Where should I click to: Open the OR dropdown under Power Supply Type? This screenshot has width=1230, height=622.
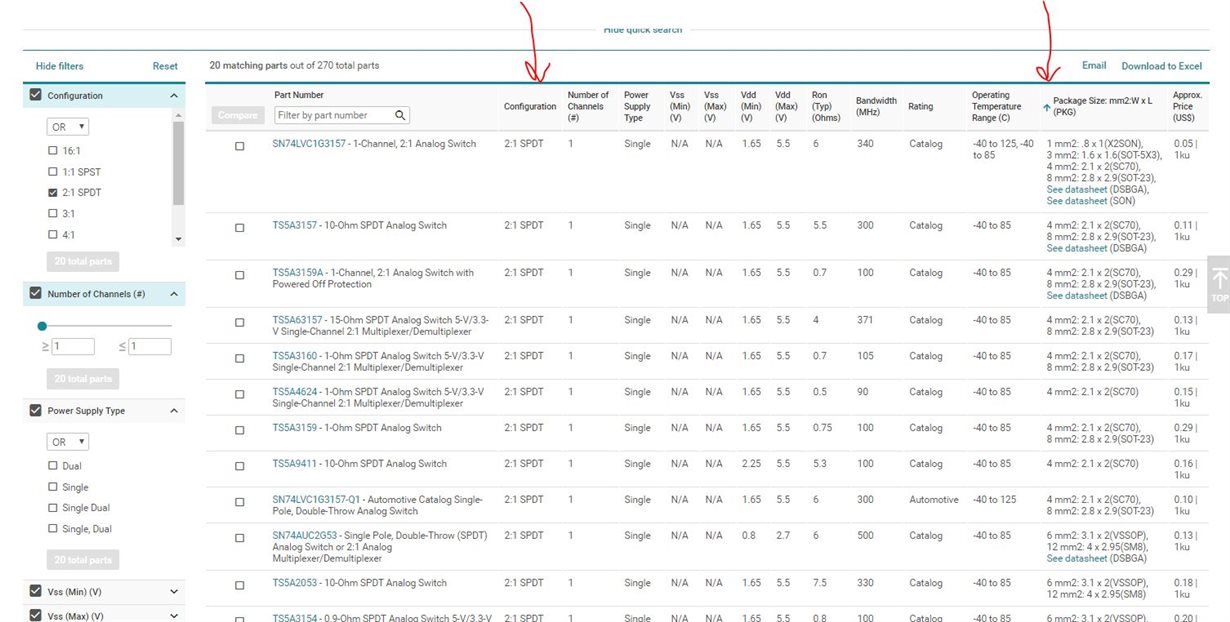[x=68, y=441]
